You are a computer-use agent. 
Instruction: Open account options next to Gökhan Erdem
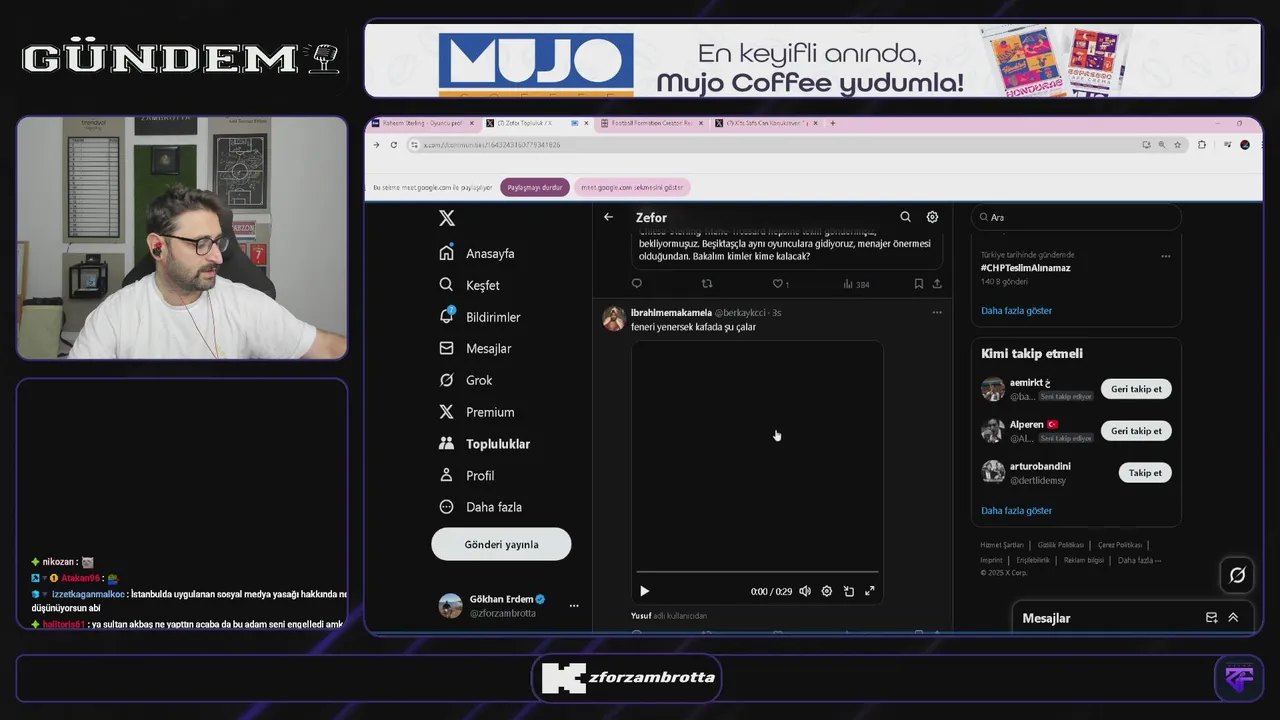click(574, 605)
